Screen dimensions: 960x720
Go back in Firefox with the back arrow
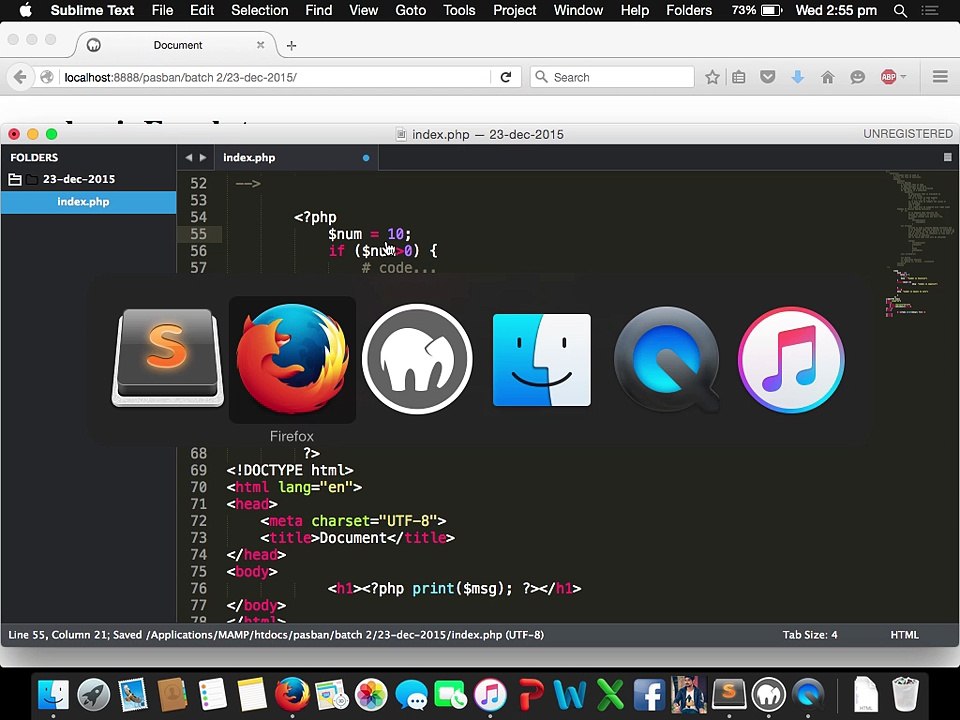coord(20,77)
